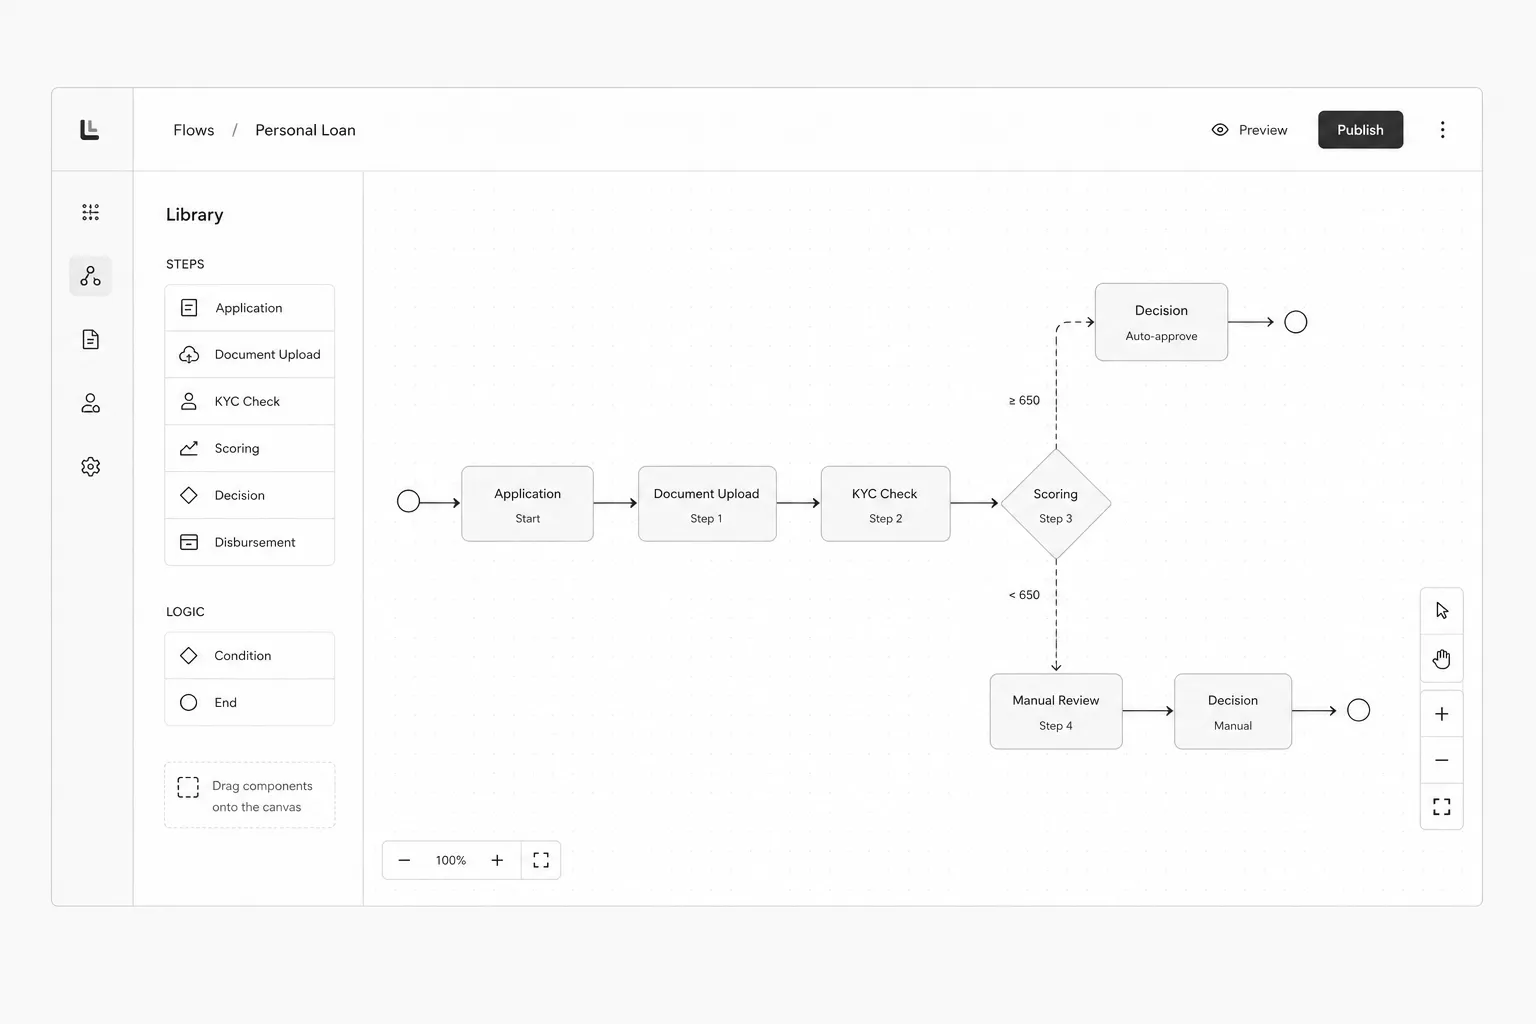Go to Flows in the breadcrumb
1536x1024 pixels.
(193, 130)
